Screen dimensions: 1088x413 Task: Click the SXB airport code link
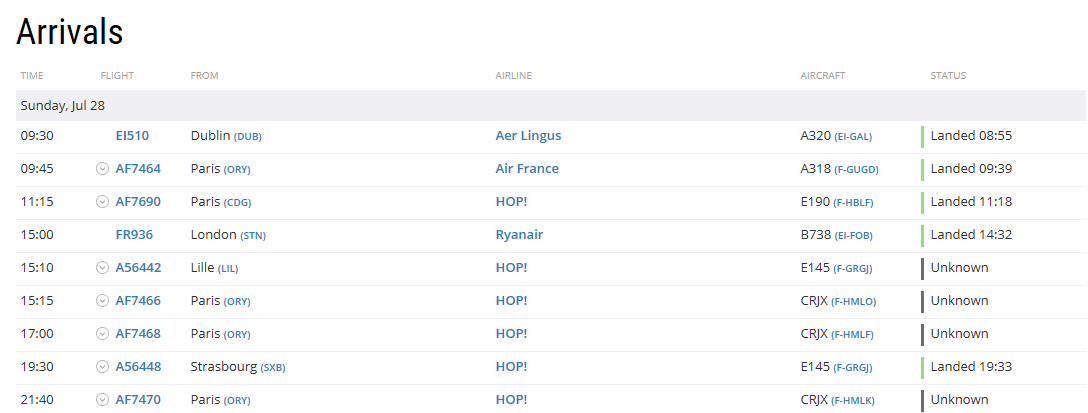coord(273,368)
